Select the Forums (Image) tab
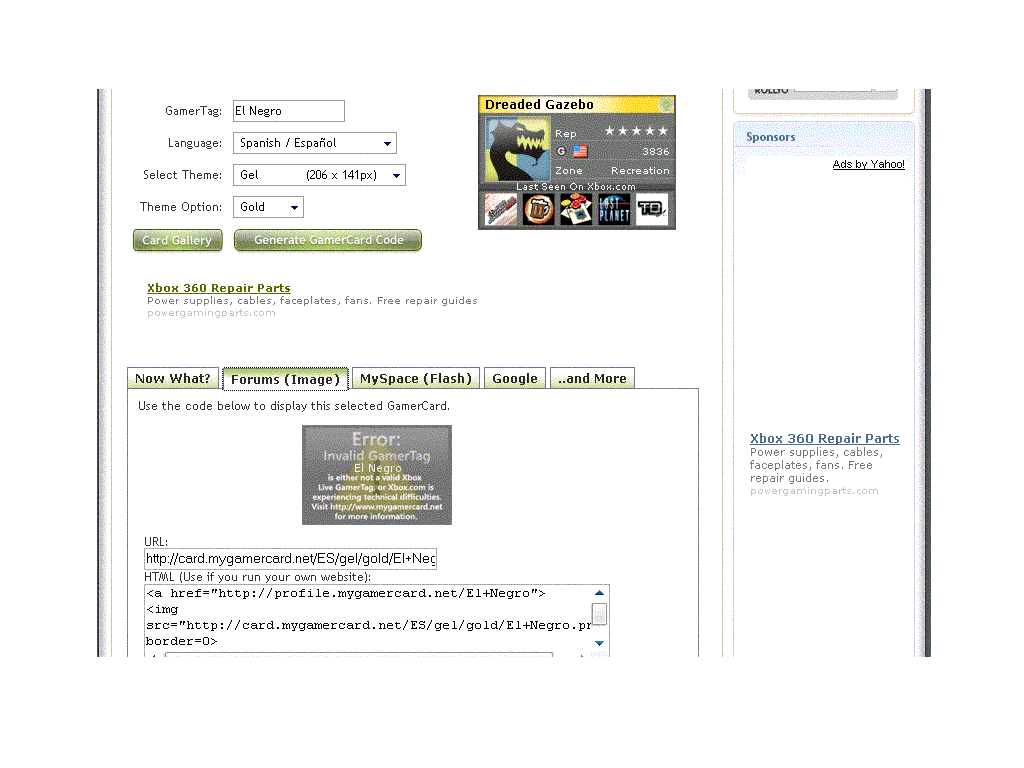1024x768 pixels. pos(285,379)
